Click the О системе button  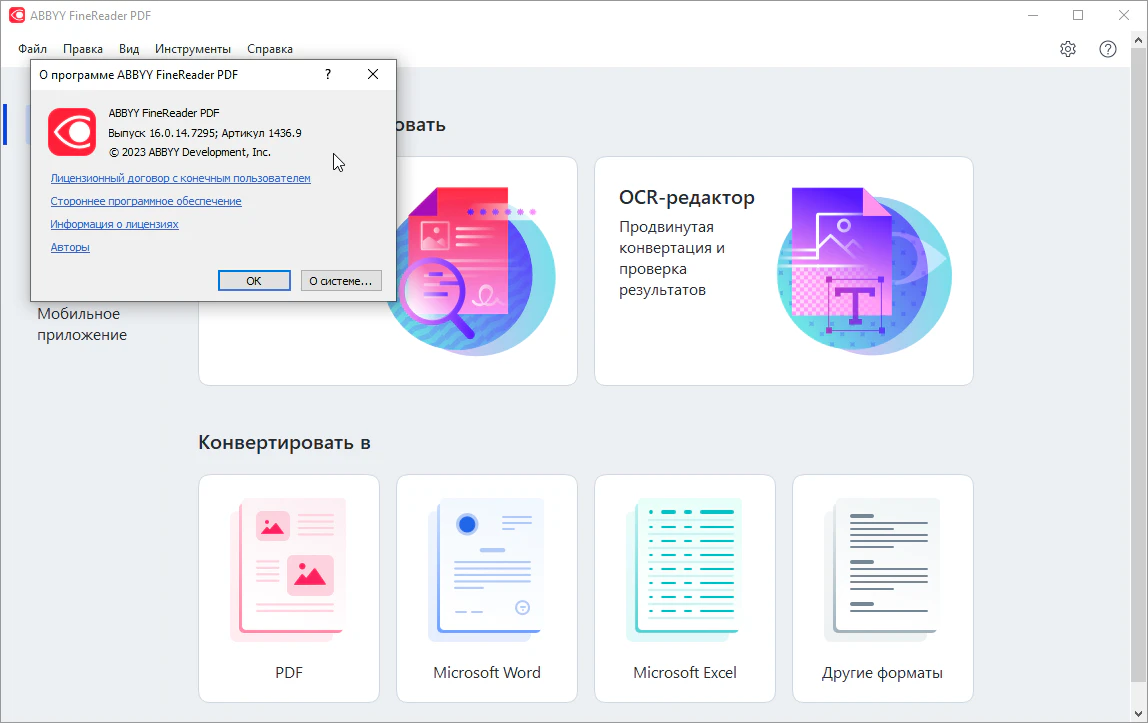340,281
